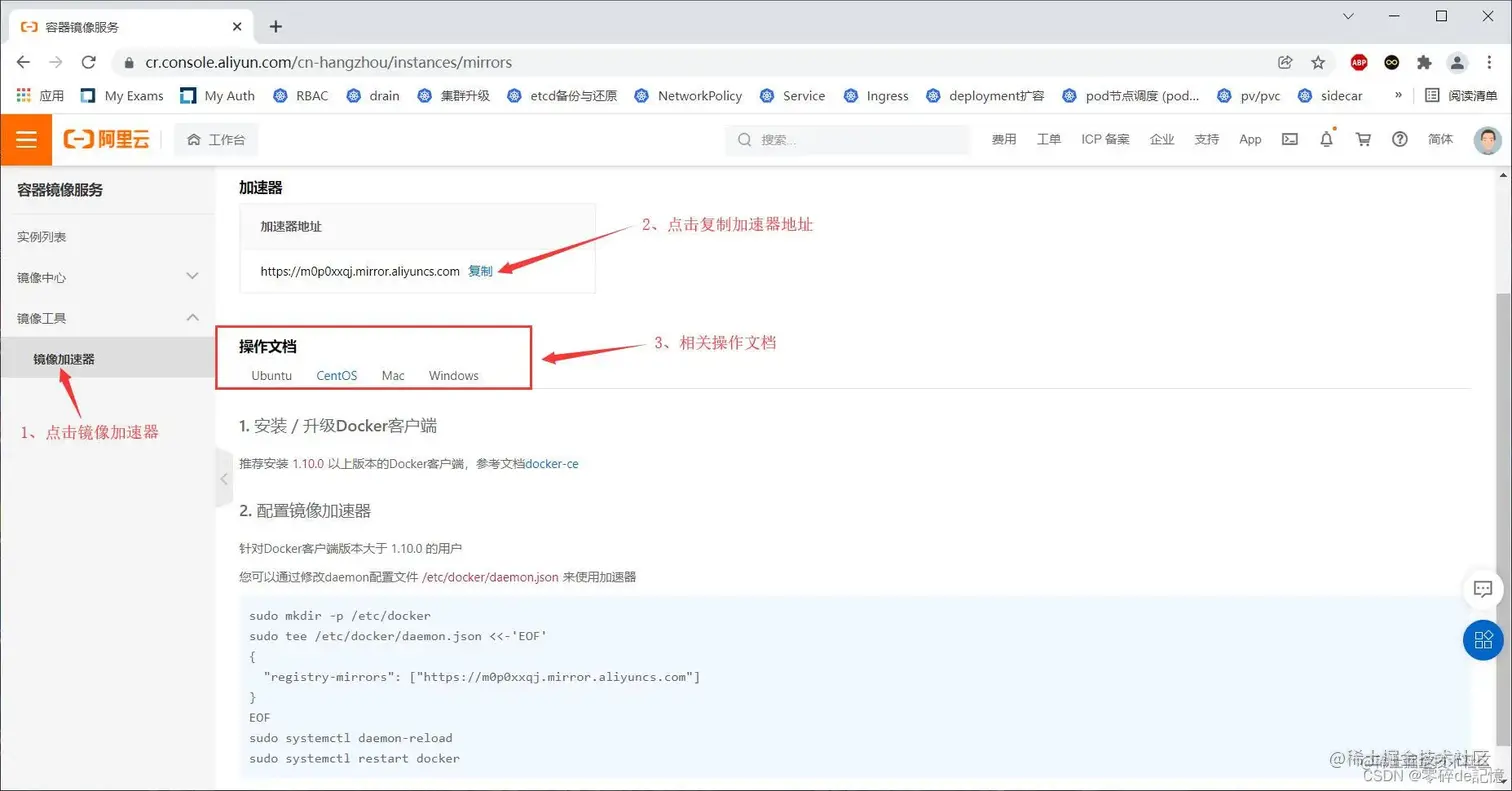1512x791 pixels.
Task: Show more bookmarks with the double chevron
Action: (x=1398, y=96)
